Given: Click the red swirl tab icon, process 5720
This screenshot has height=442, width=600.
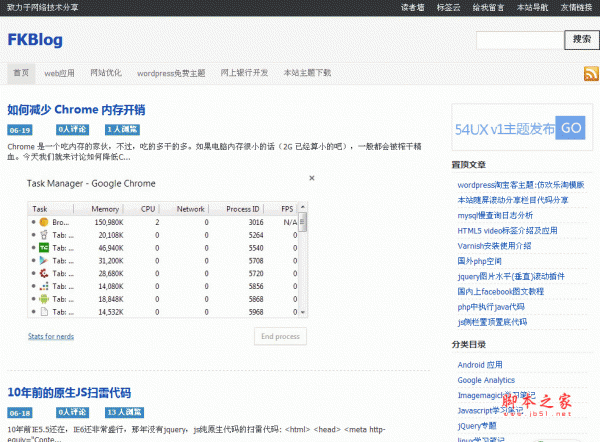Looking at the screenshot, I should click(44, 273).
